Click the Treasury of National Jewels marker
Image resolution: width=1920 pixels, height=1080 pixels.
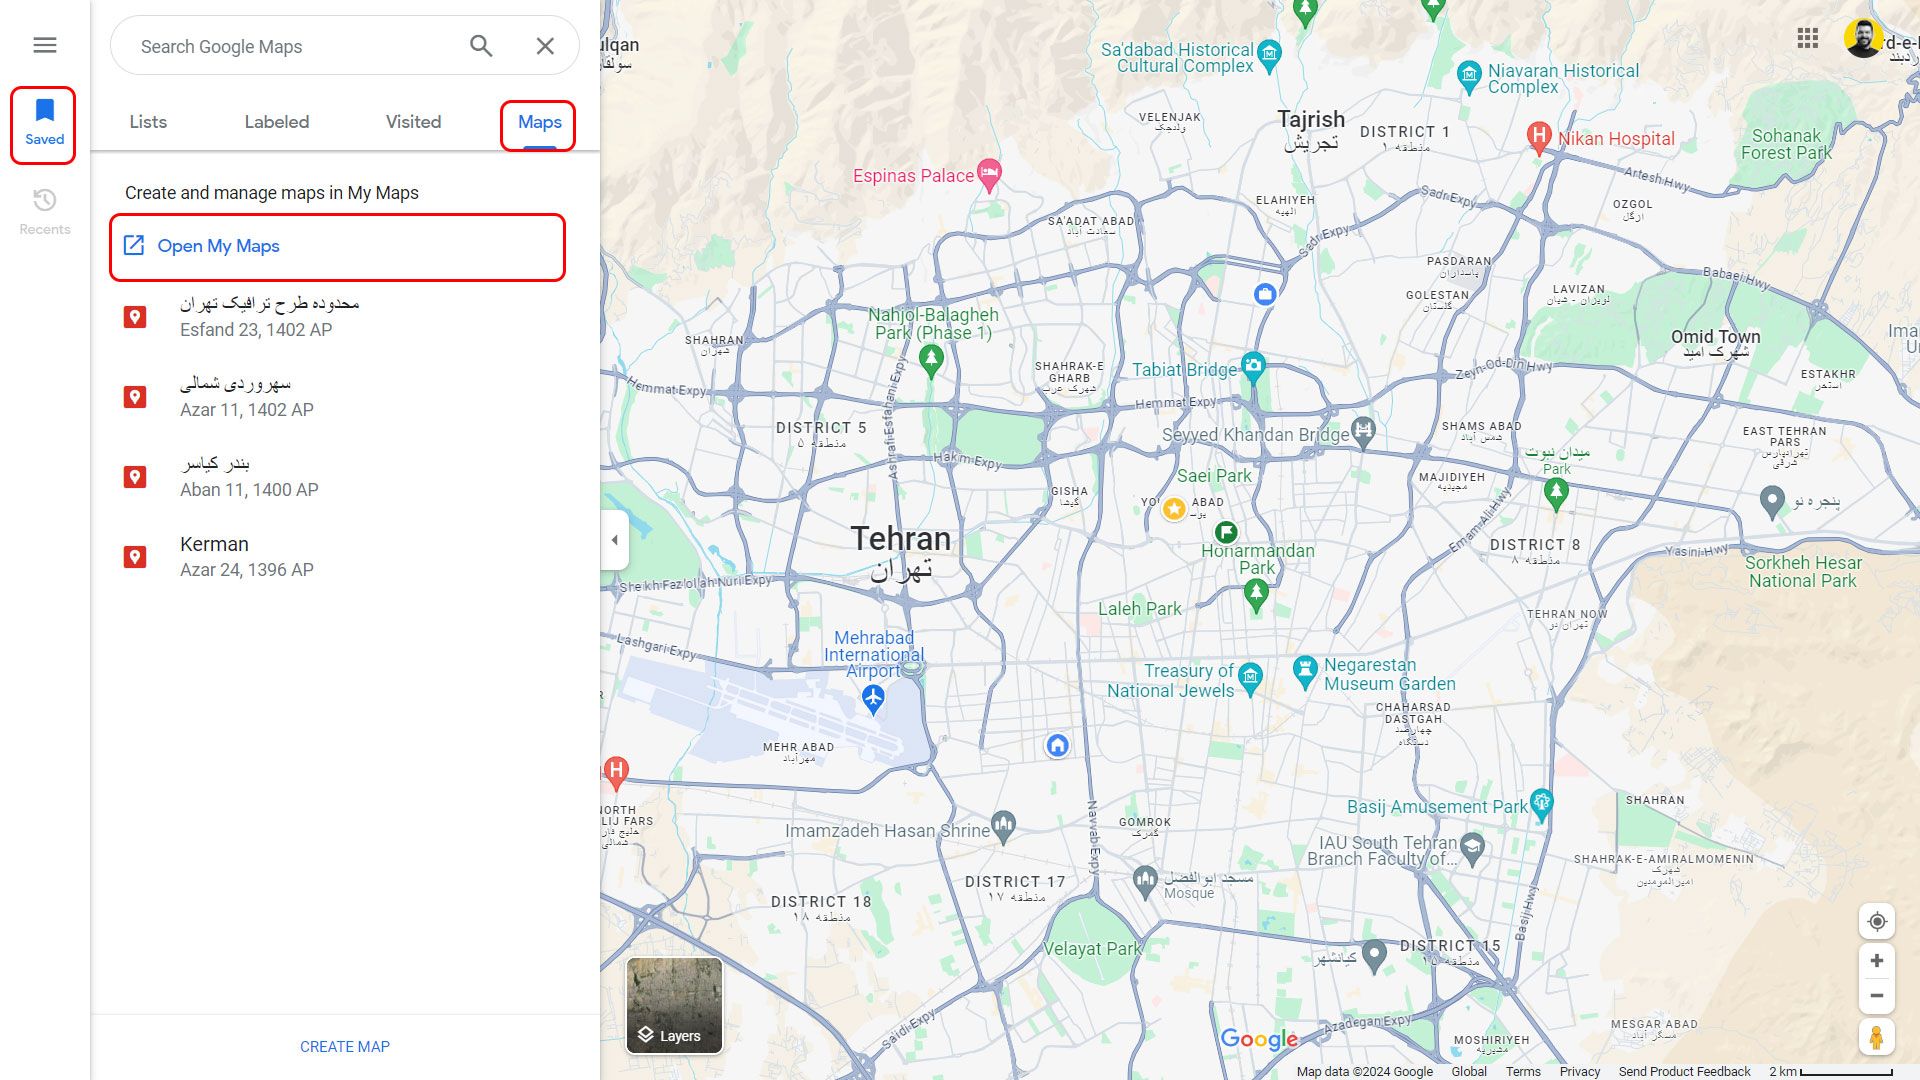click(1250, 679)
